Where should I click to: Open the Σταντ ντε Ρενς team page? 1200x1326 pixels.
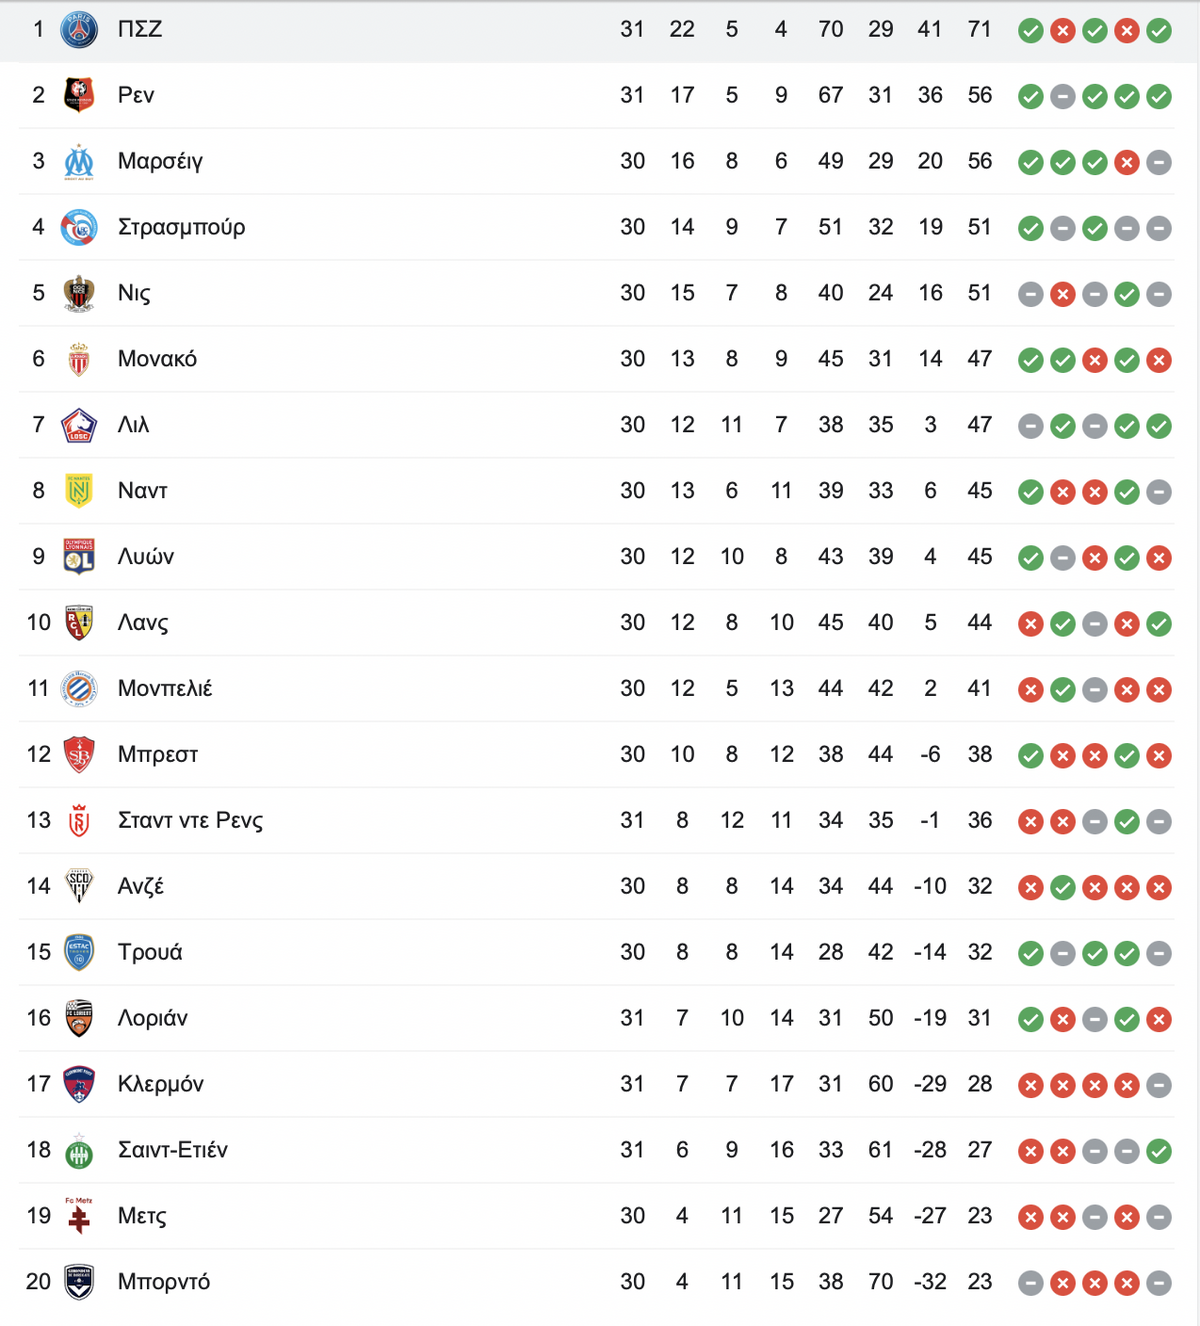pos(191,820)
